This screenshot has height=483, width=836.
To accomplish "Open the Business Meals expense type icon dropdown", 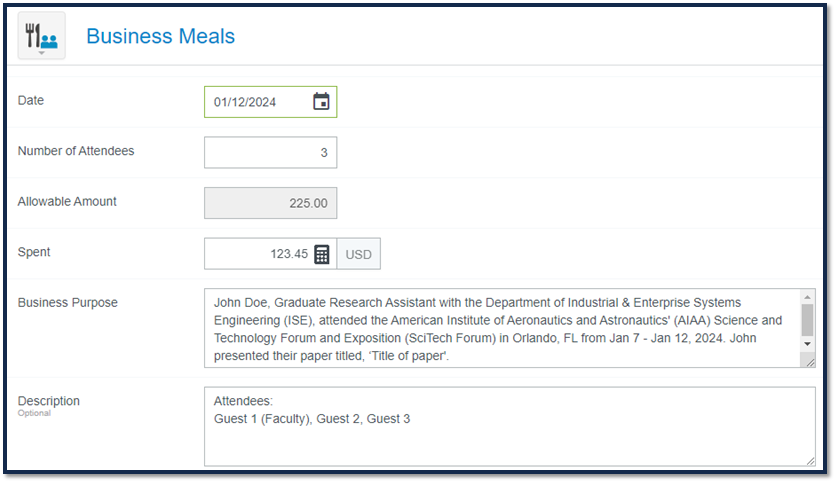I will tap(42, 36).
